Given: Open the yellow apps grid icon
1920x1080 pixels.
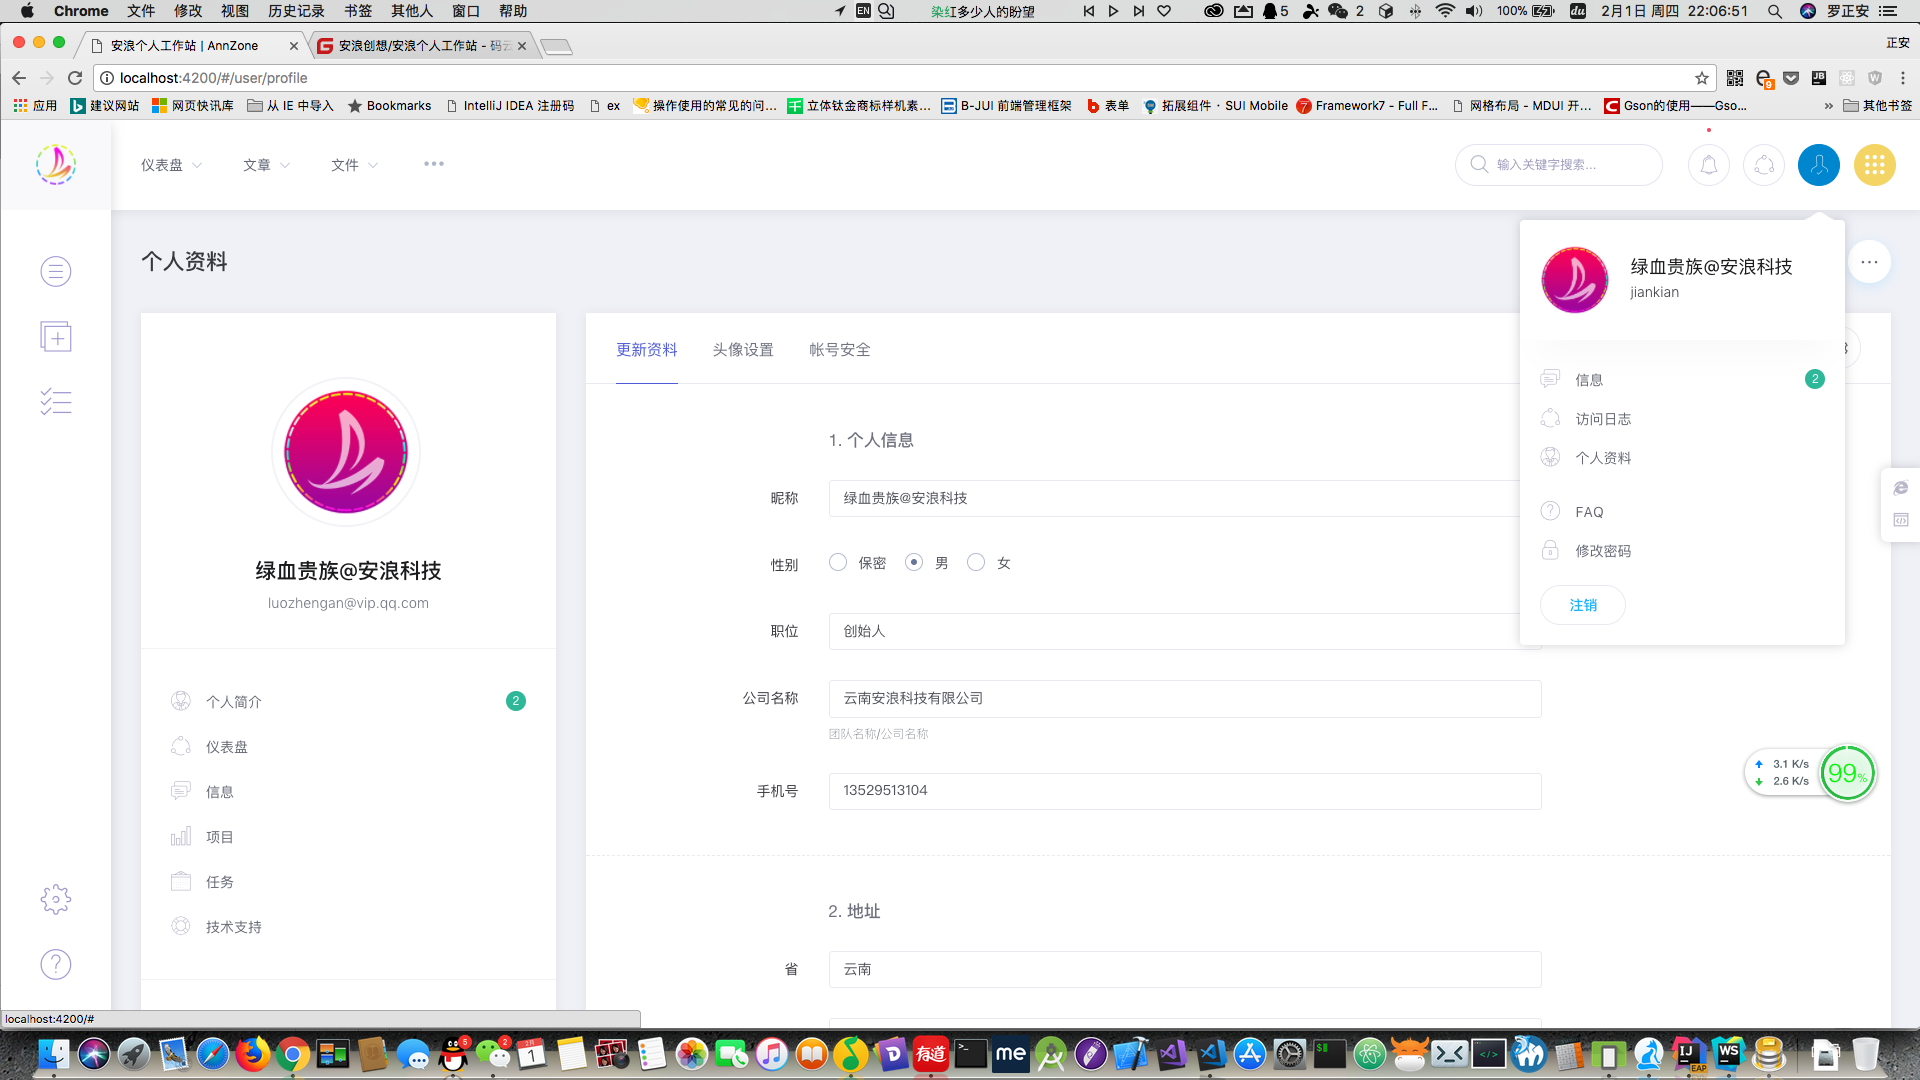Looking at the screenshot, I should [x=1874, y=165].
